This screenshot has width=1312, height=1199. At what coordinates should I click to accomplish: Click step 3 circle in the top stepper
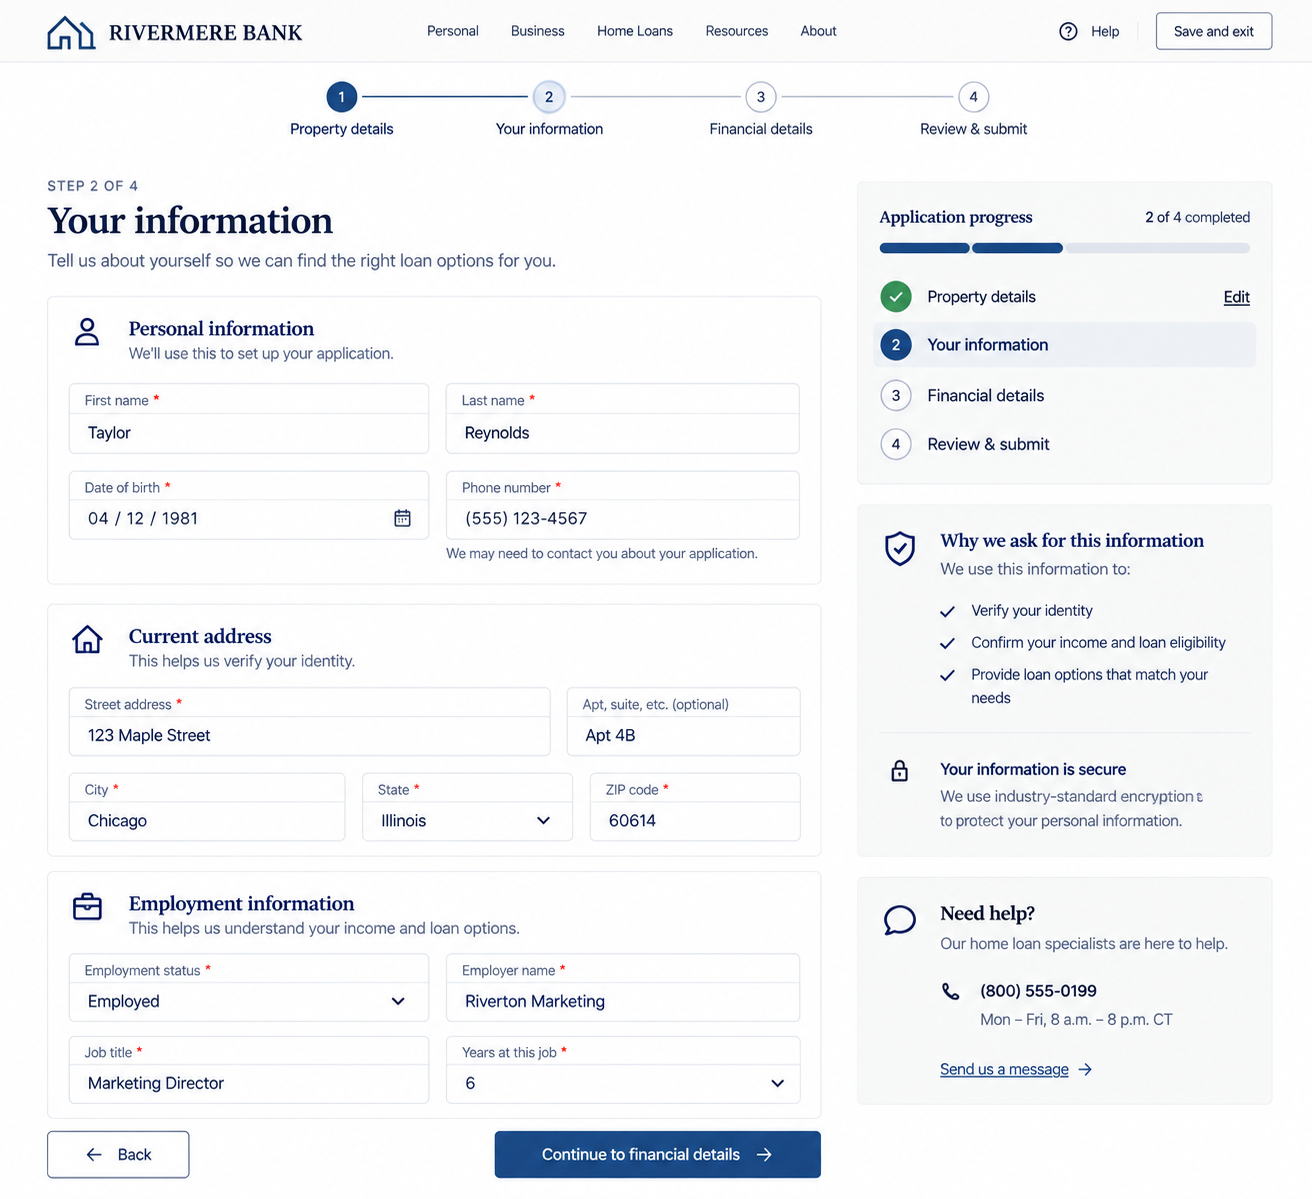click(761, 97)
